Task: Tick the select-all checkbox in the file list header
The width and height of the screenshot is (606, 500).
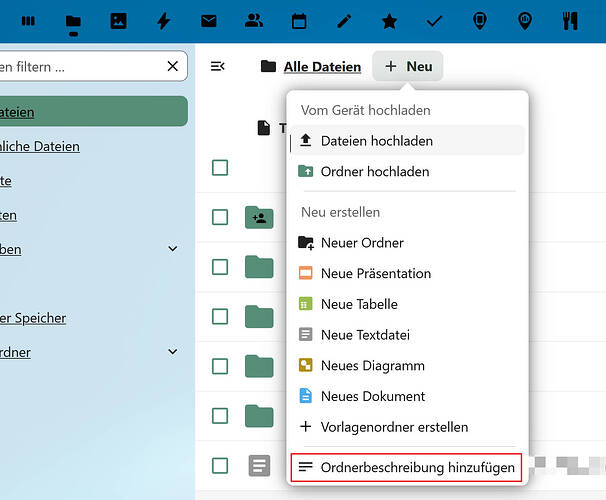Action: pyautogui.click(x=220, y=167)
